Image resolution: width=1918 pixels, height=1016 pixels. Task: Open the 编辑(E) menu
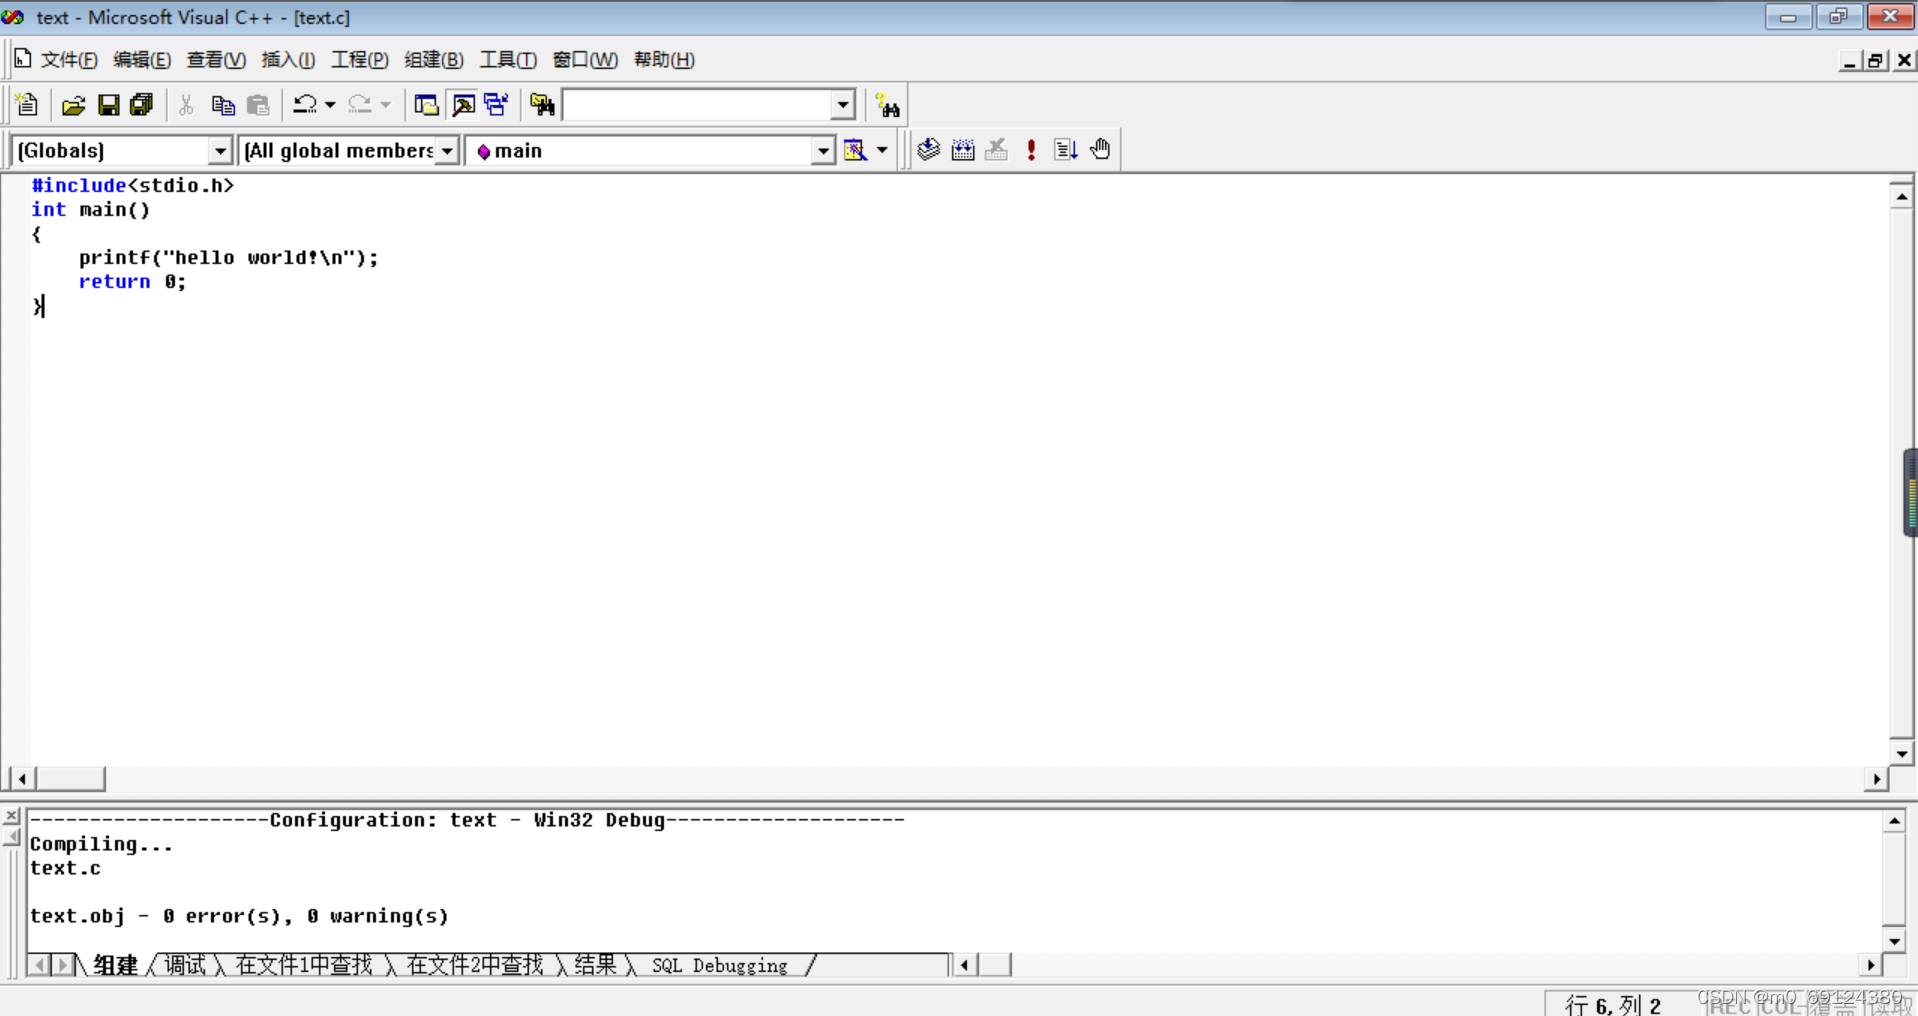tap(142, 60)
